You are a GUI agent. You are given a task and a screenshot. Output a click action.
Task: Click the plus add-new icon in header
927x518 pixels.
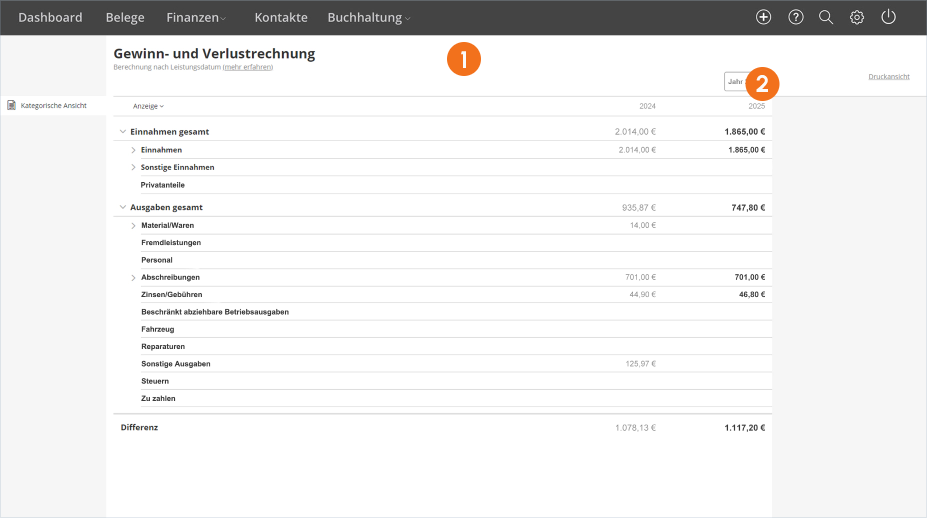tap(763, 17)
